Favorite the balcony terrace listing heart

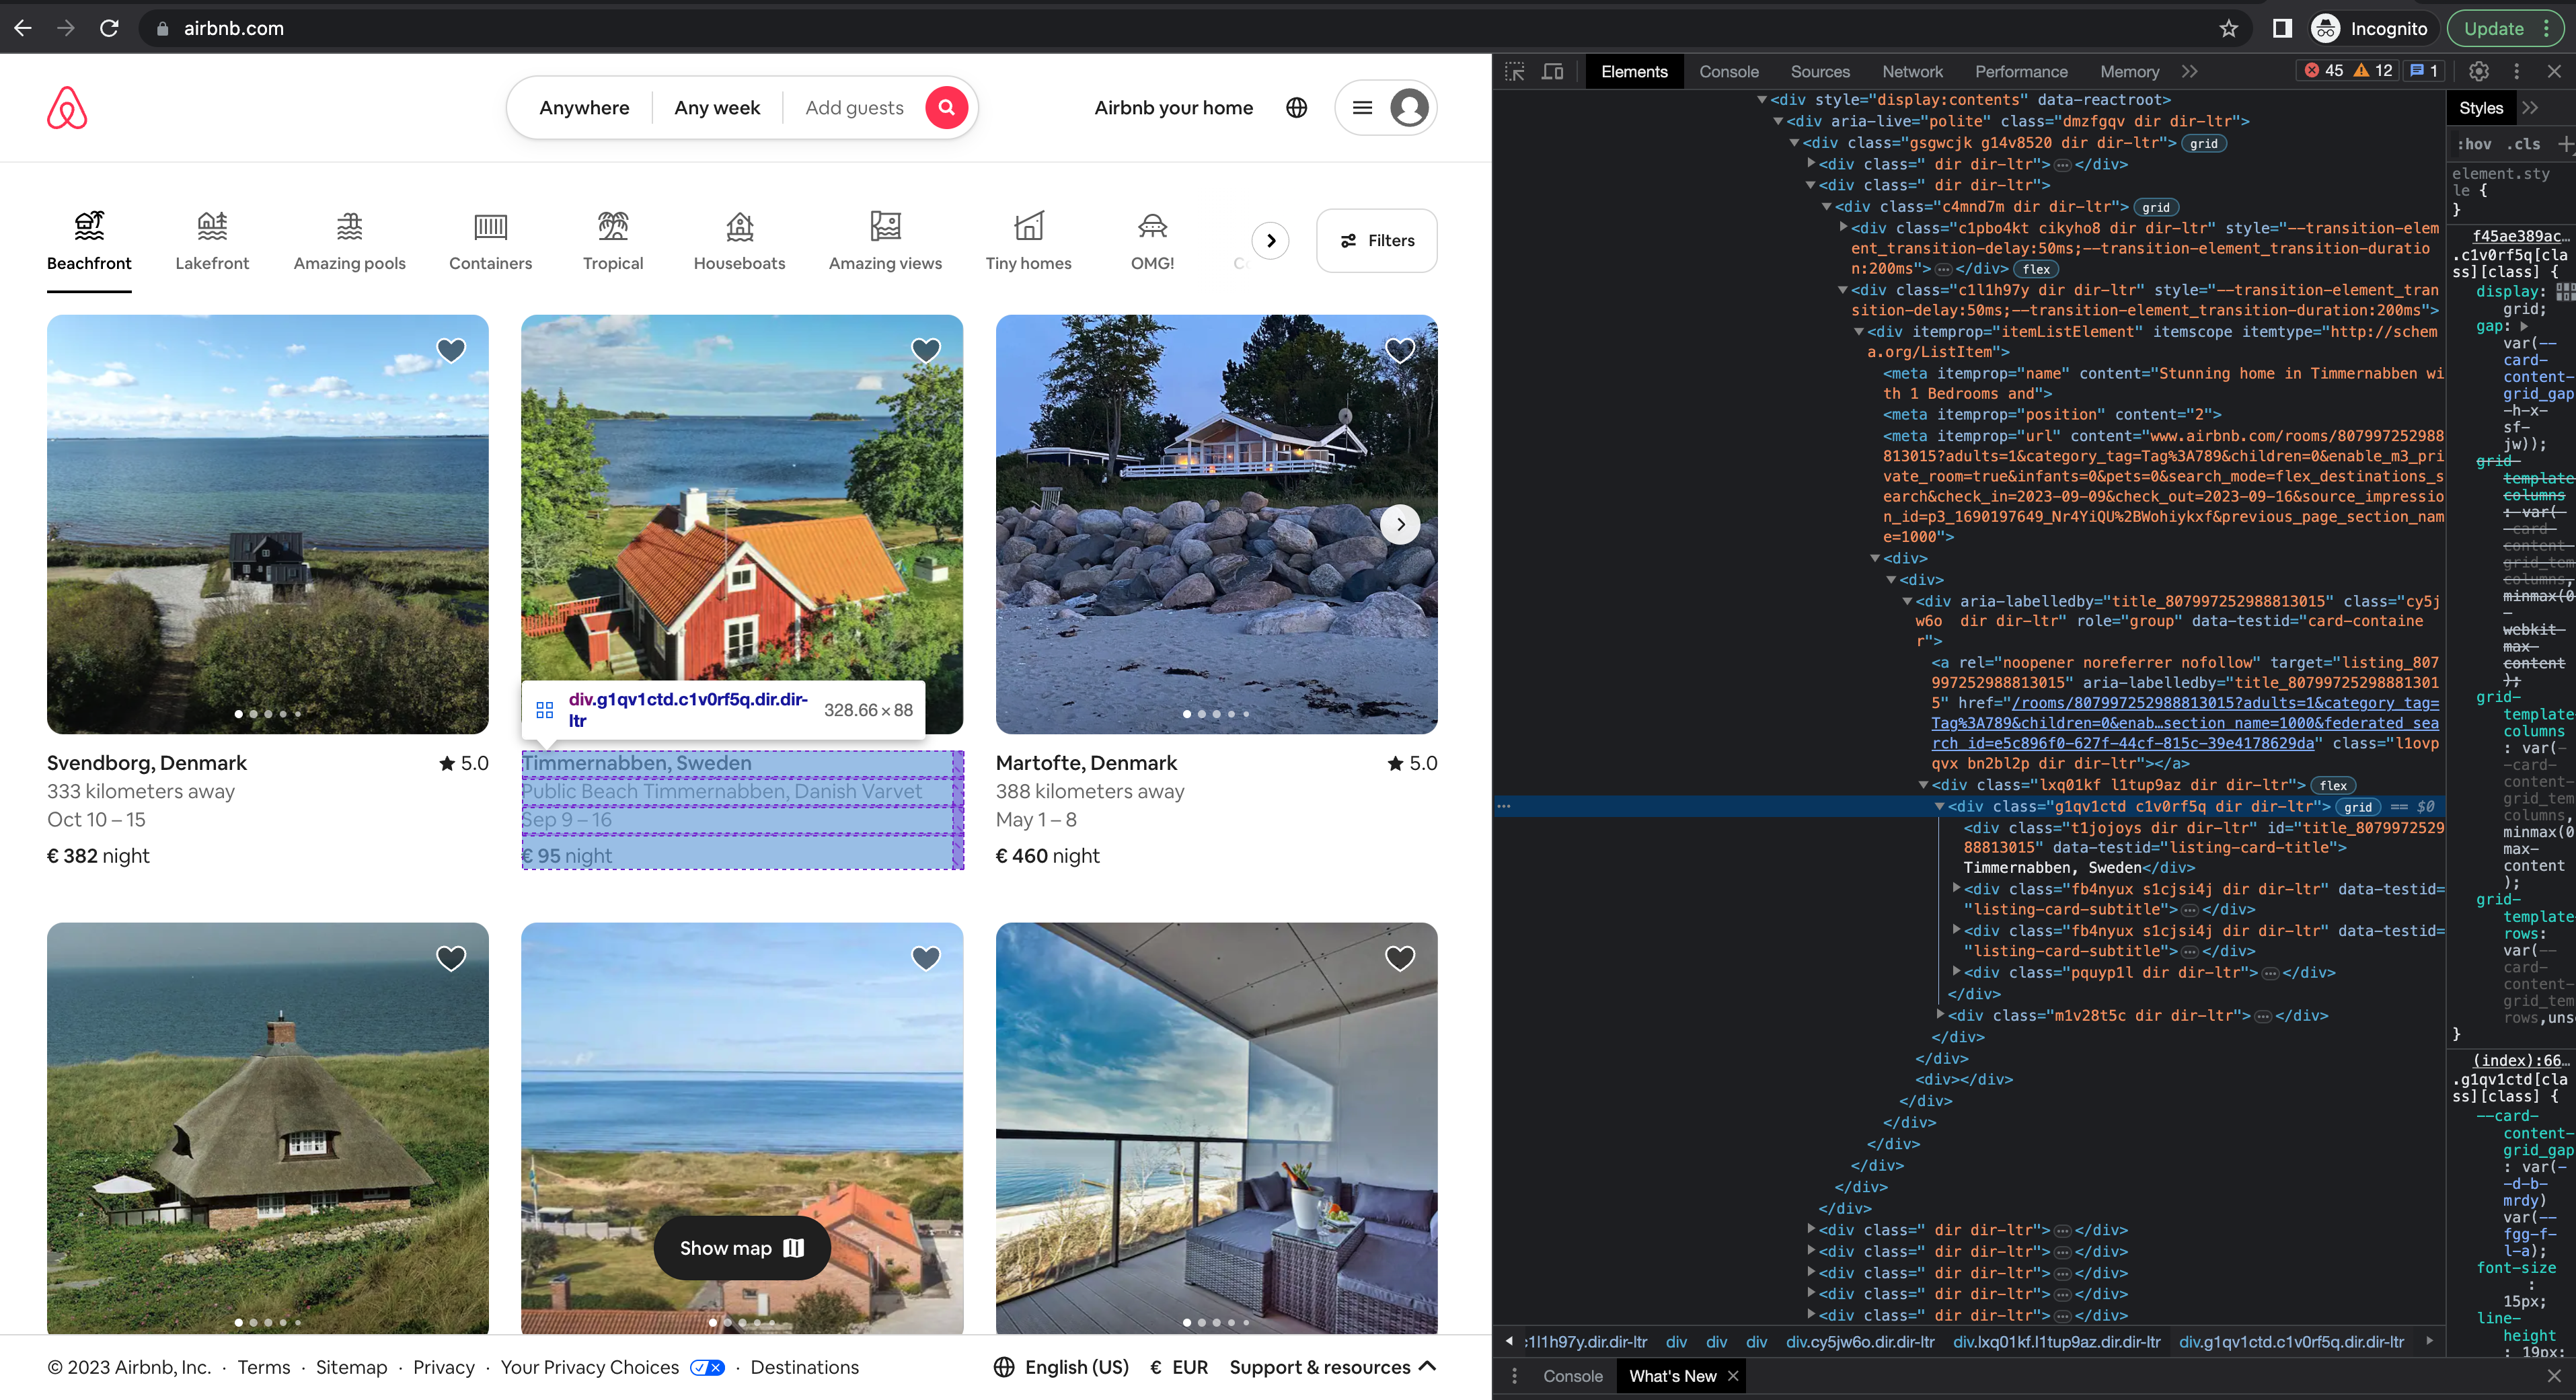[1400, 958]
